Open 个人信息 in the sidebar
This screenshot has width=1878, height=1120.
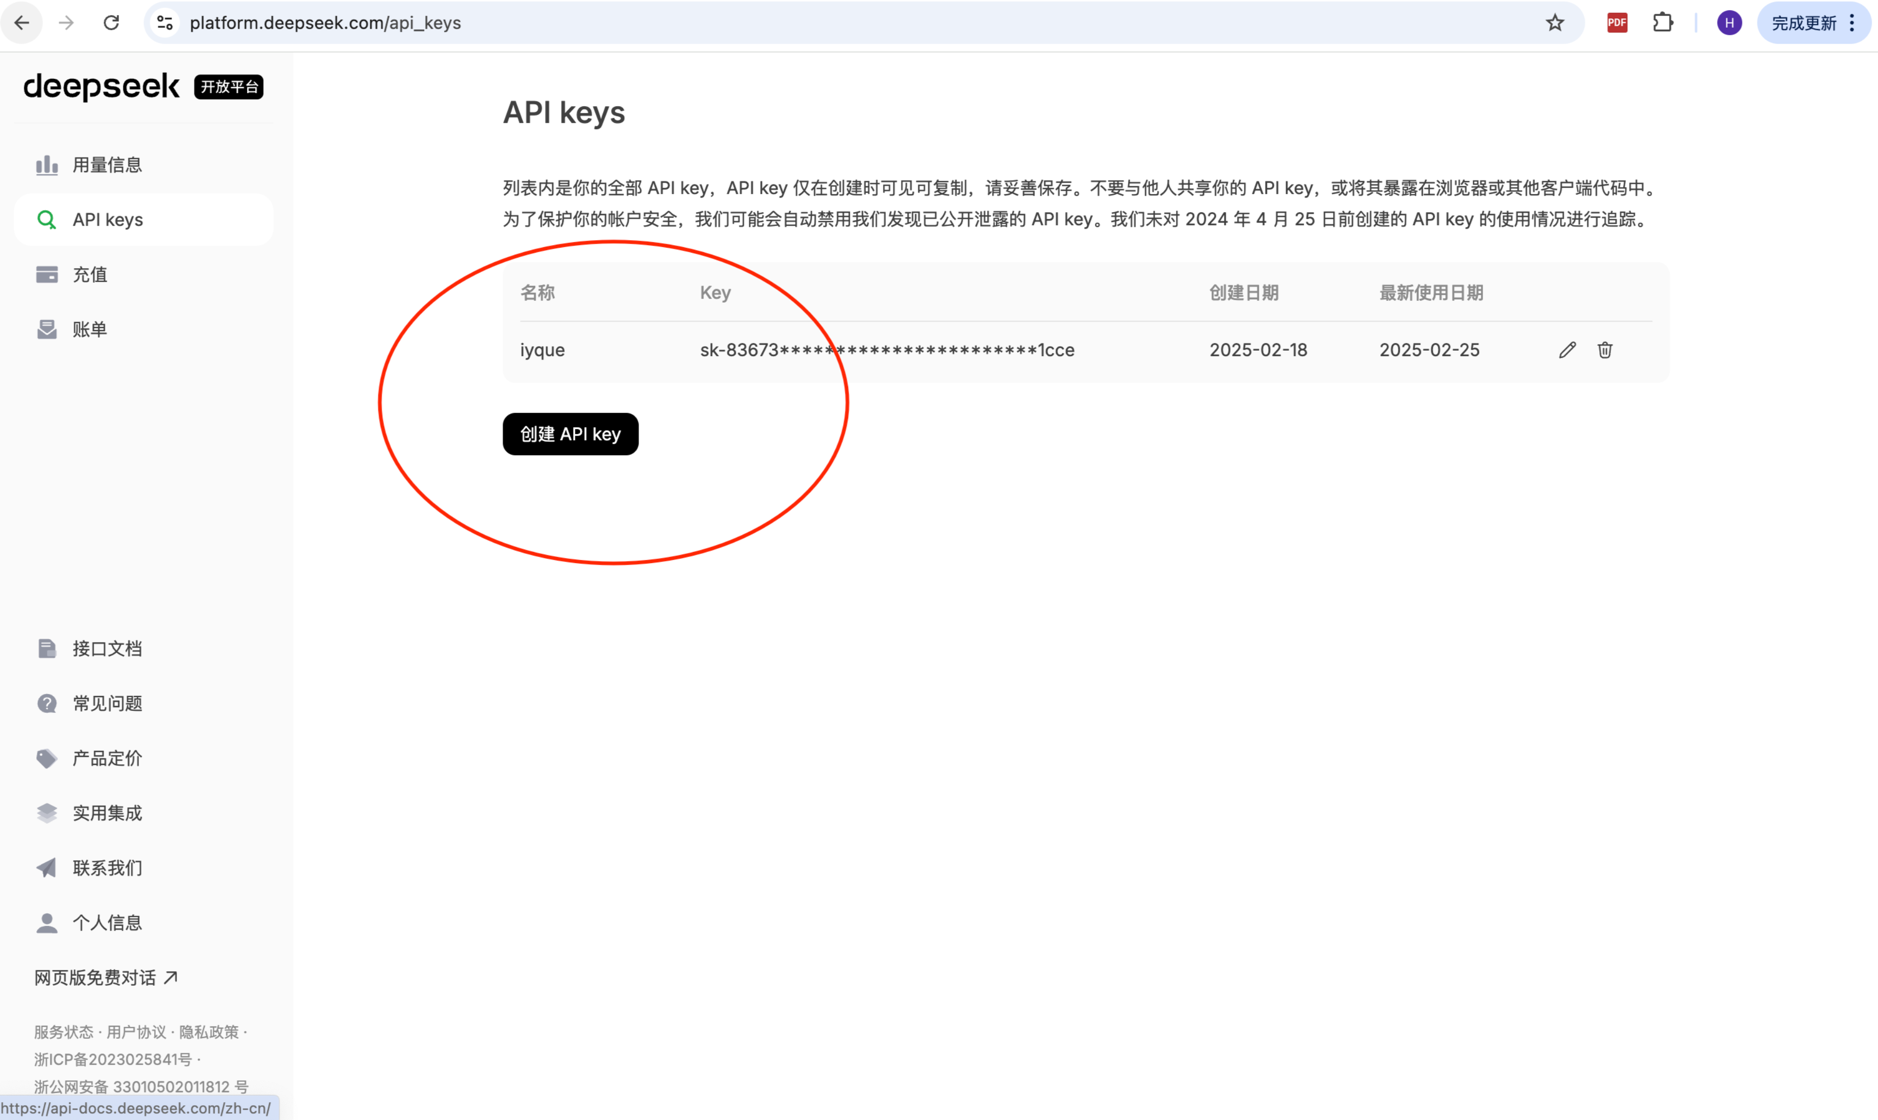coord(143,923)
